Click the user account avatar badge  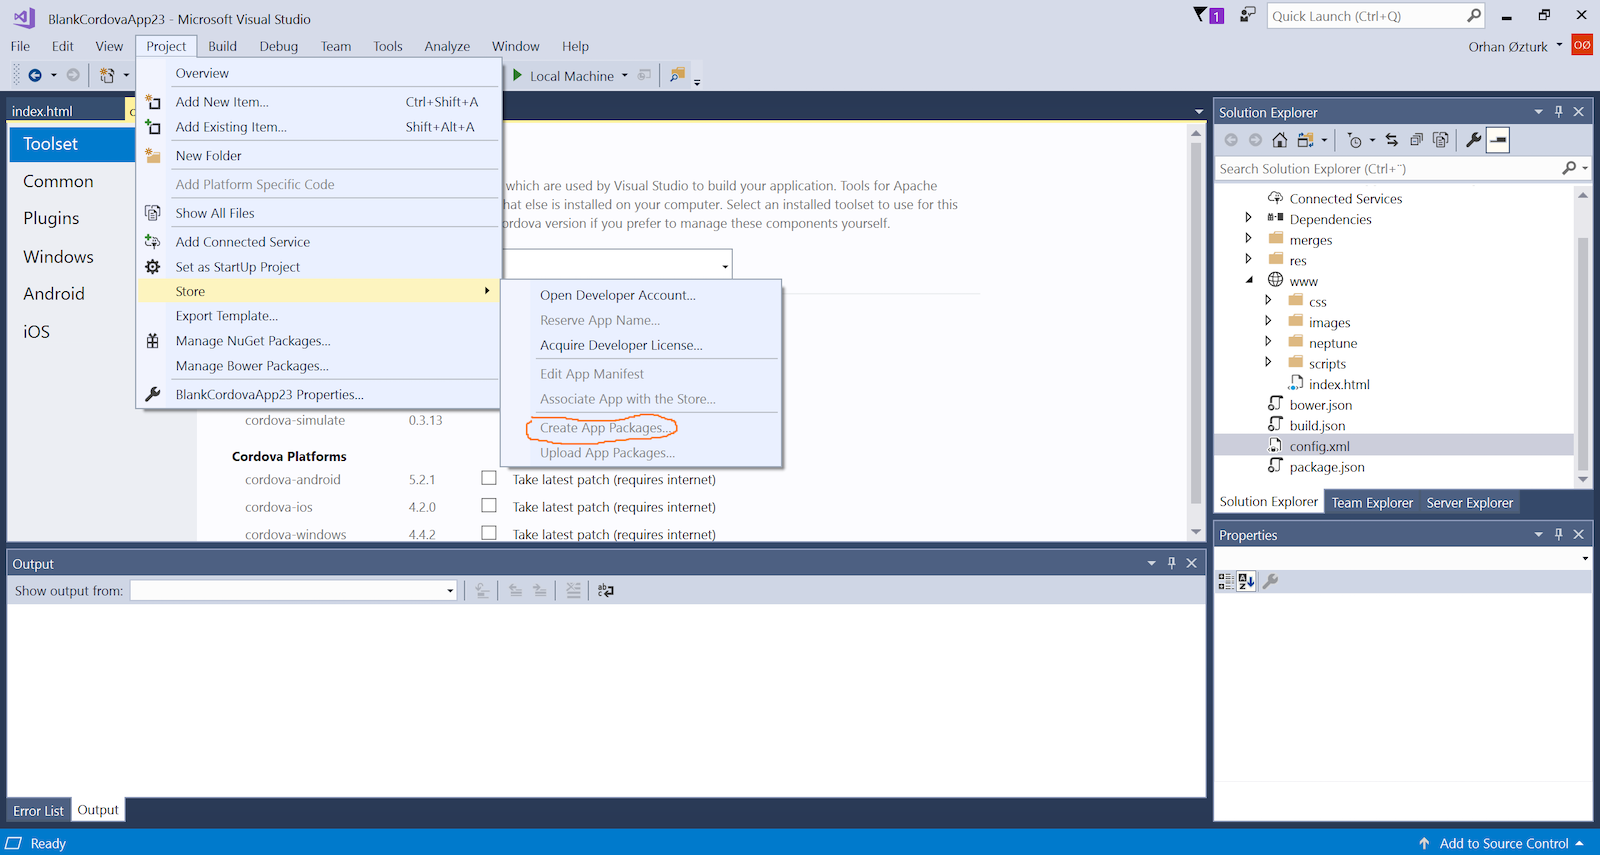pyautogui.click(x=1582, y=45)
